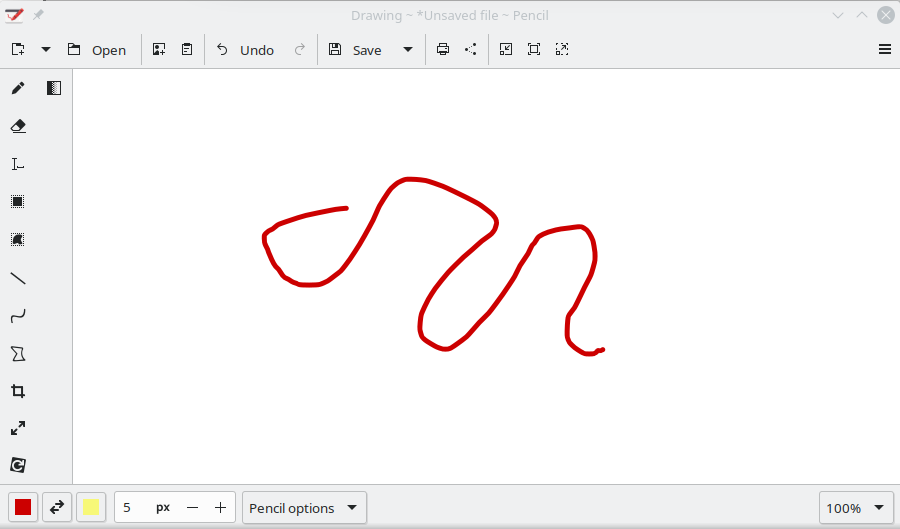The image size is (900, 529).
Task: Click the Share icon in toolbar
Action: tap(470, 49)
